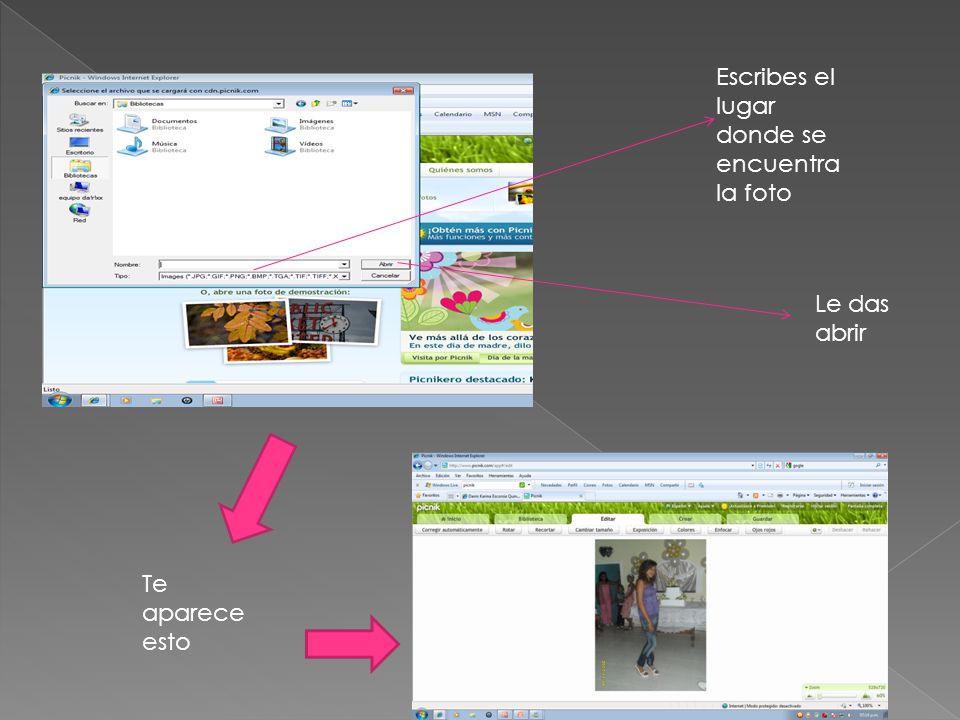Click the Favoritos star button
960x720 pixels.
coord(427,495)
